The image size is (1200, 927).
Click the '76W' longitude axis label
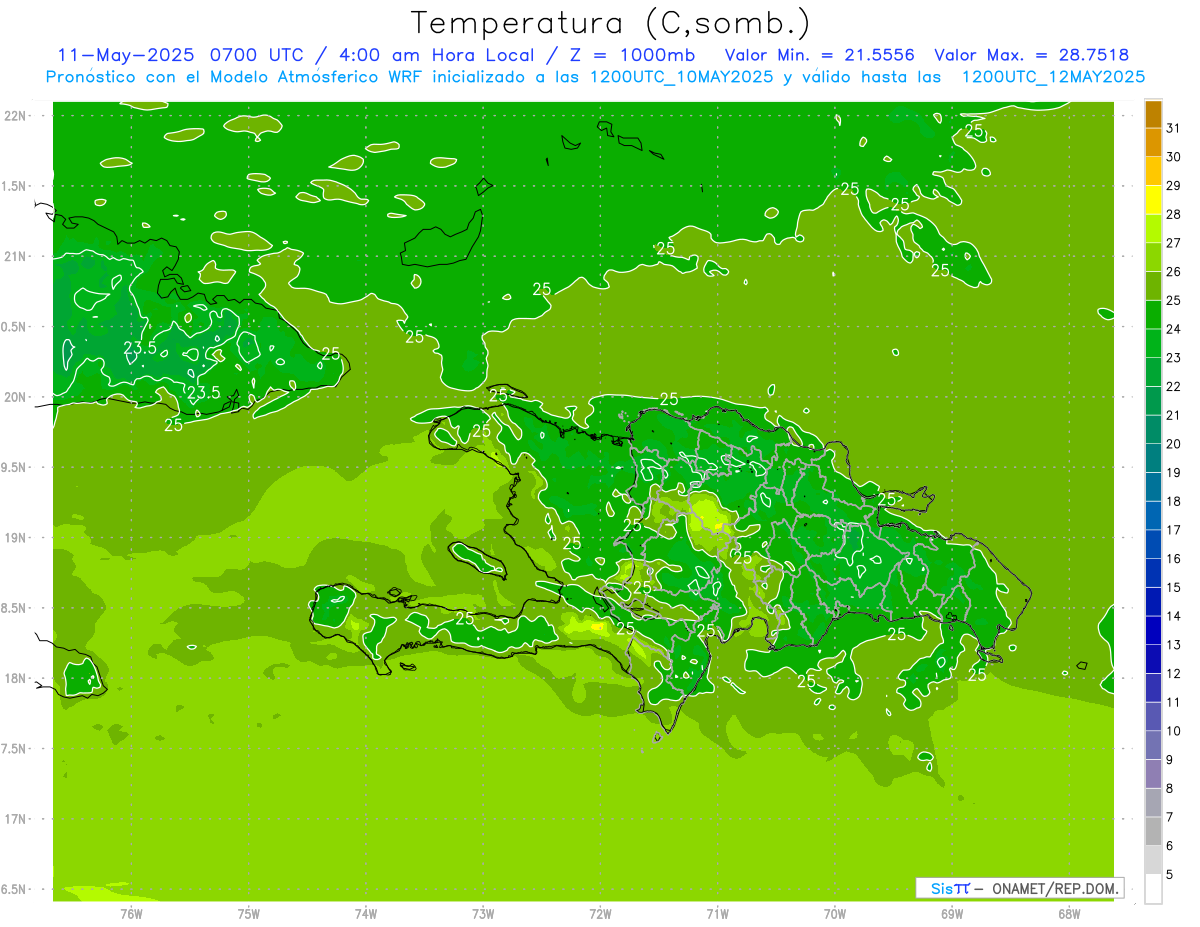(131, 913)
